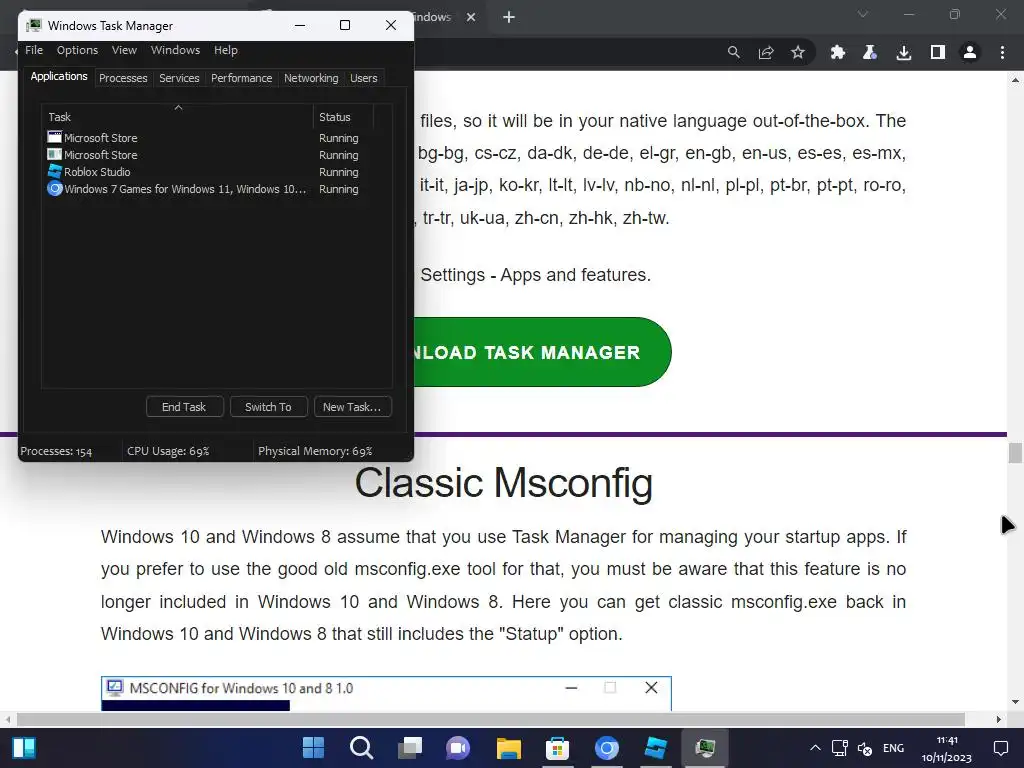
Task: Sort tasks by the Task column header
Action: click(x=177, y=117)
